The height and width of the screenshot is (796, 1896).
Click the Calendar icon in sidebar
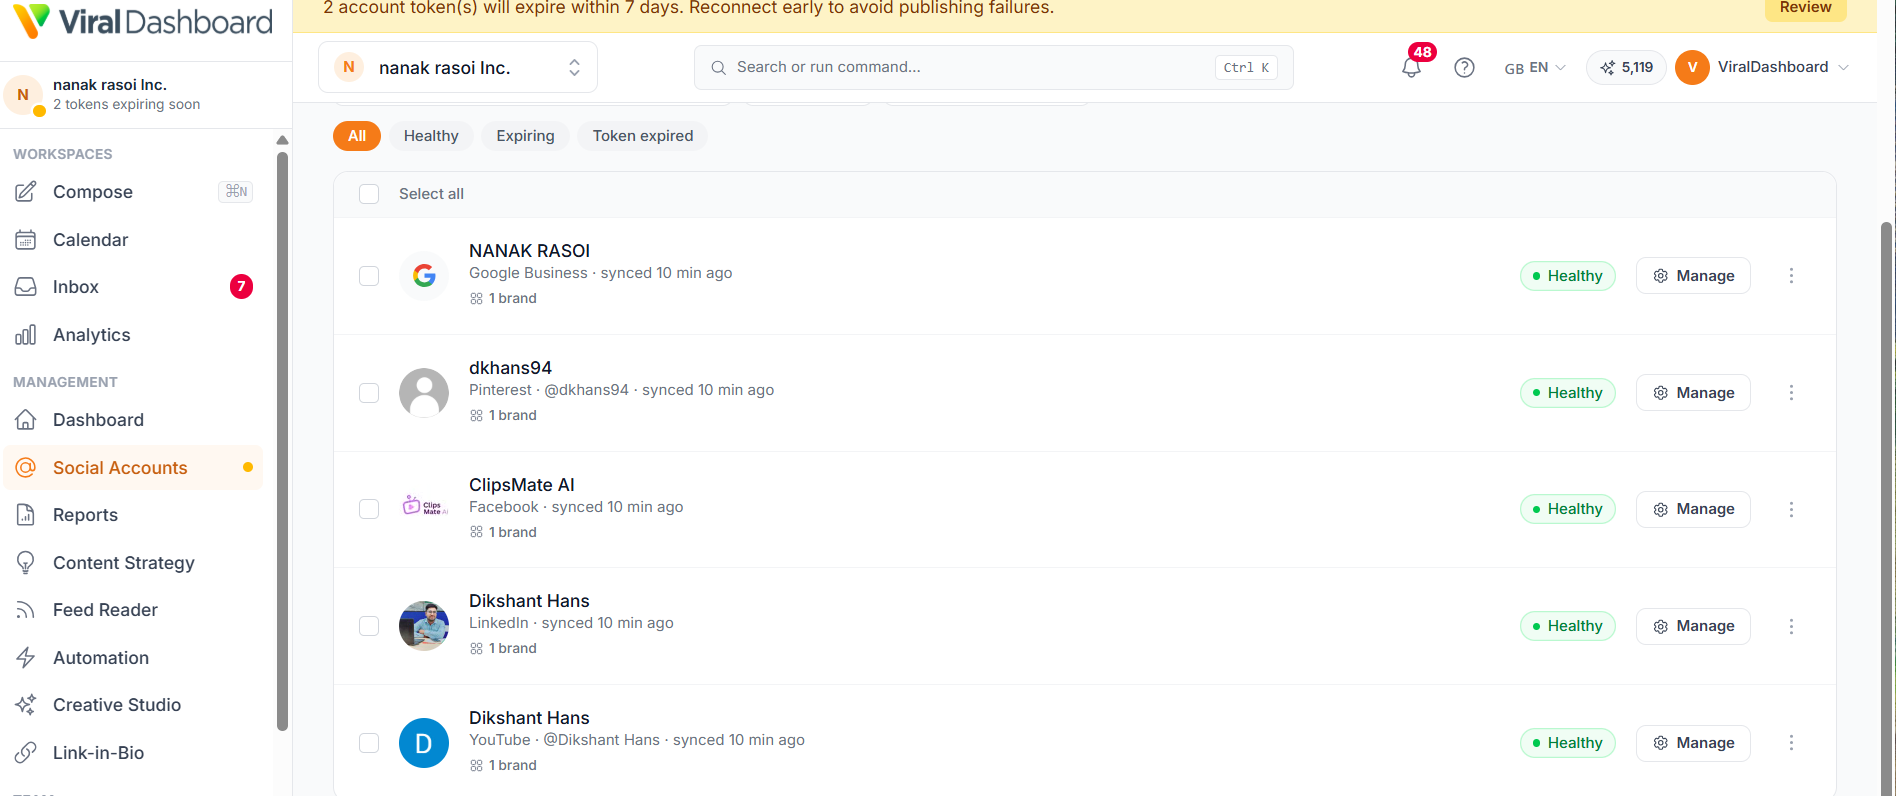tap(26, 240)
